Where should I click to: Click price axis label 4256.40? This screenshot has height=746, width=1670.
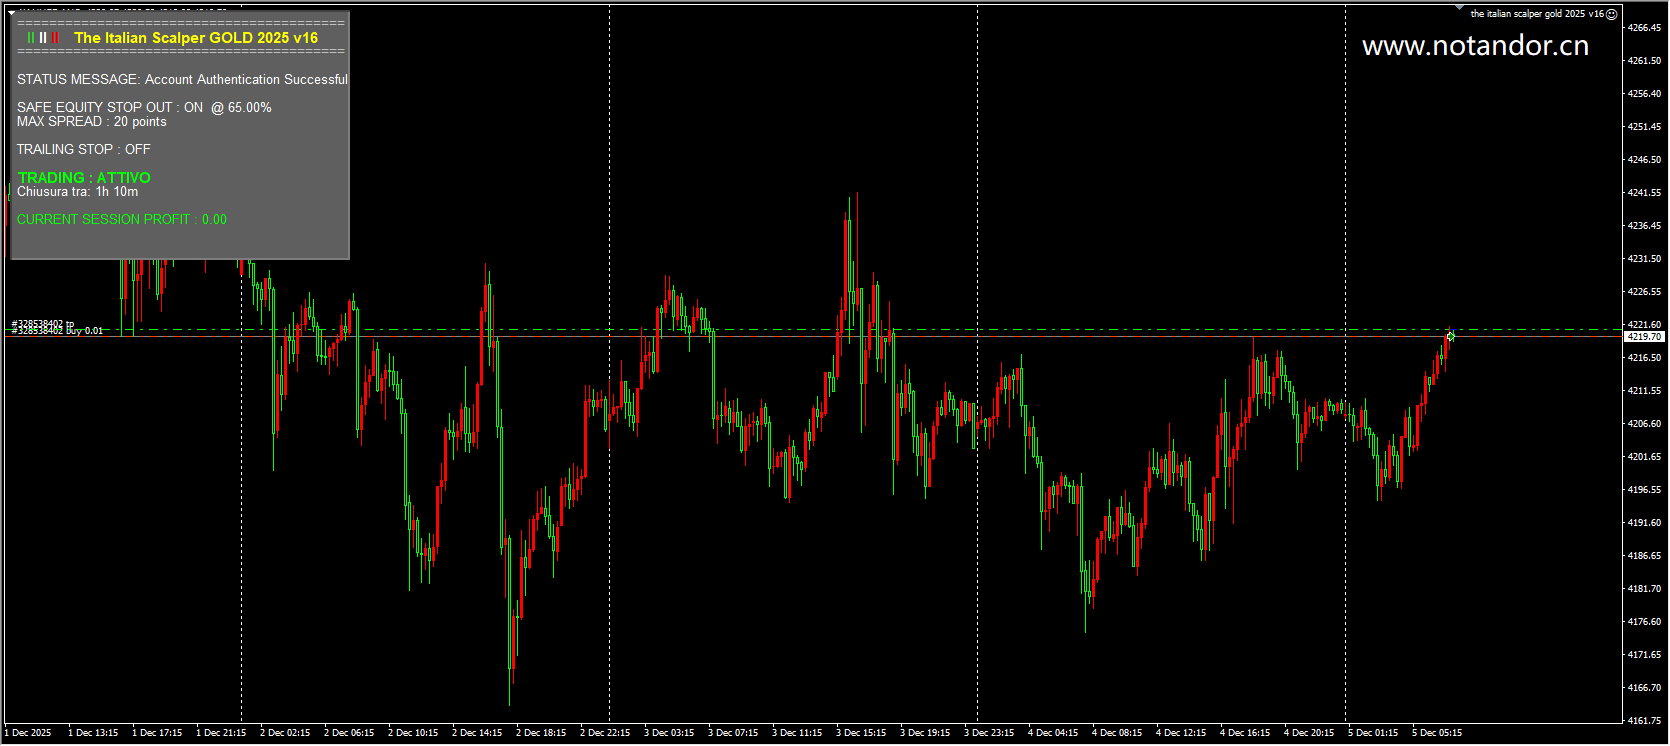click(1644, 94)
